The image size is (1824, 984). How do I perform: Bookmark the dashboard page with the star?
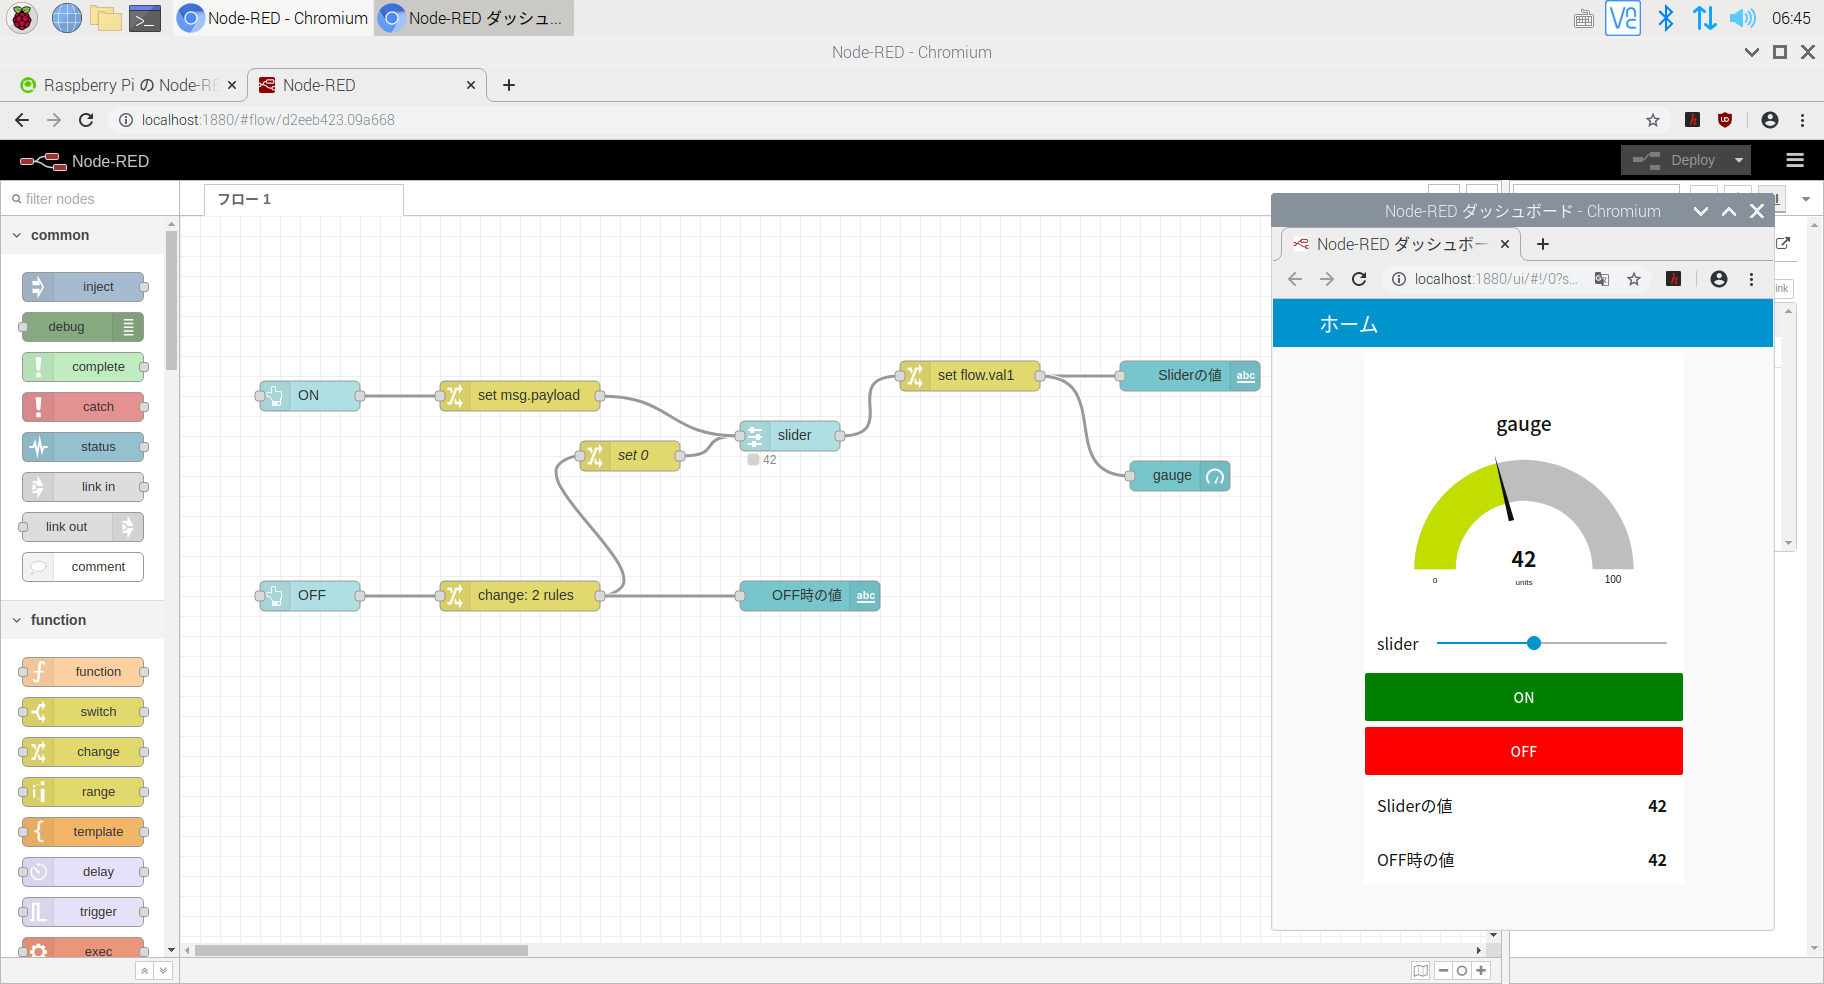coord(1634,279)
